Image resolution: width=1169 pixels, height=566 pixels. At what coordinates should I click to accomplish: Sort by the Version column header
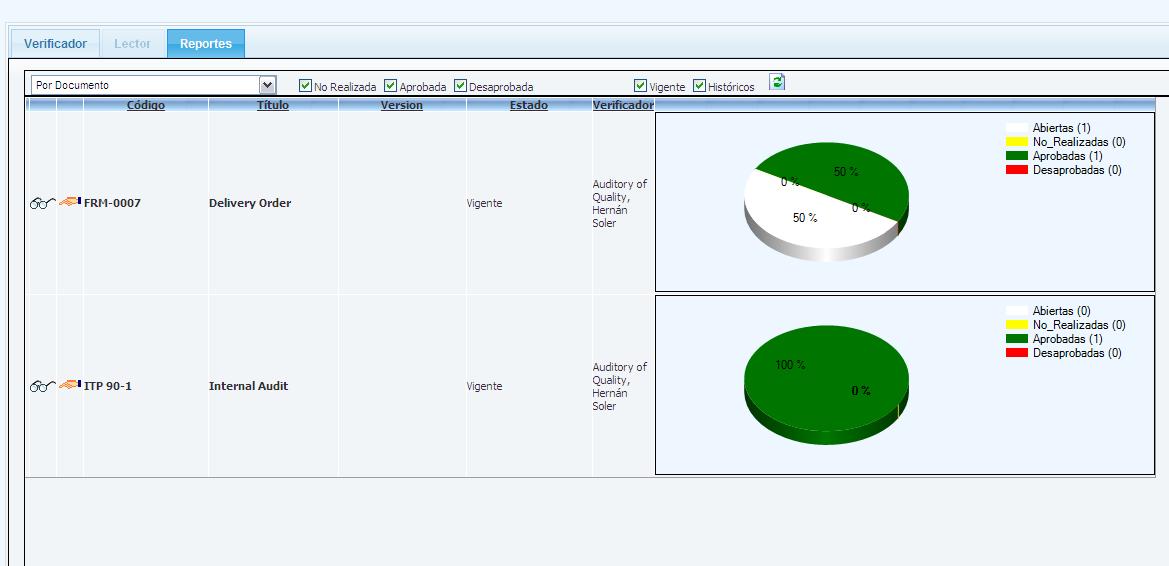point(402,105)
